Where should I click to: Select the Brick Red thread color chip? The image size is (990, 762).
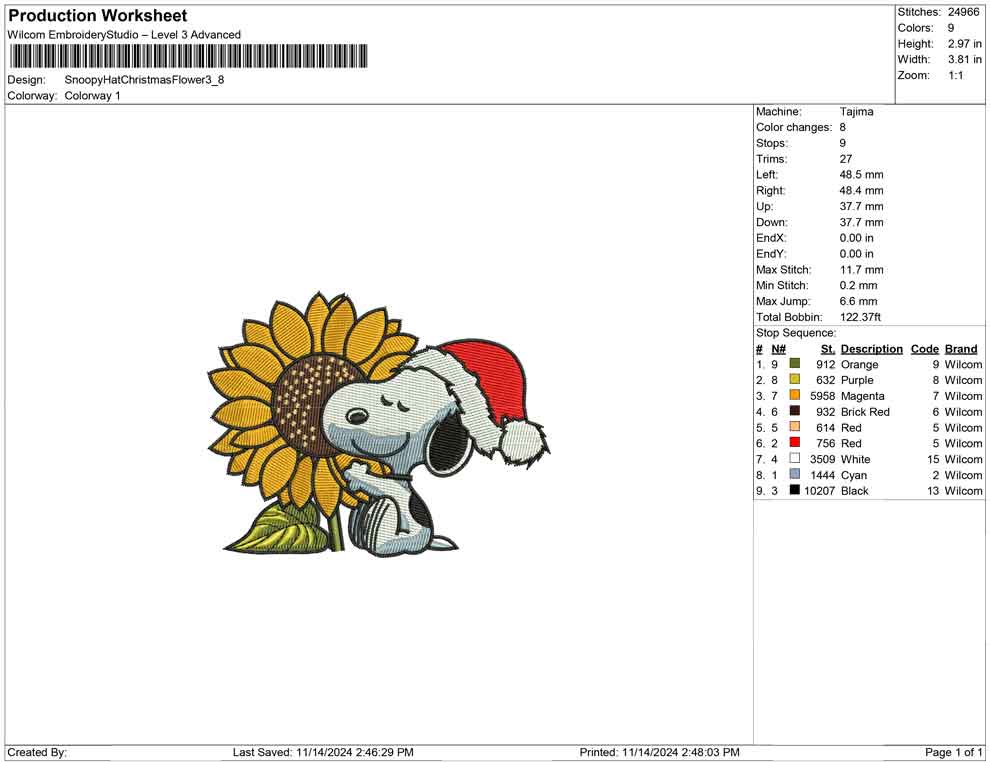click(793, 412)
